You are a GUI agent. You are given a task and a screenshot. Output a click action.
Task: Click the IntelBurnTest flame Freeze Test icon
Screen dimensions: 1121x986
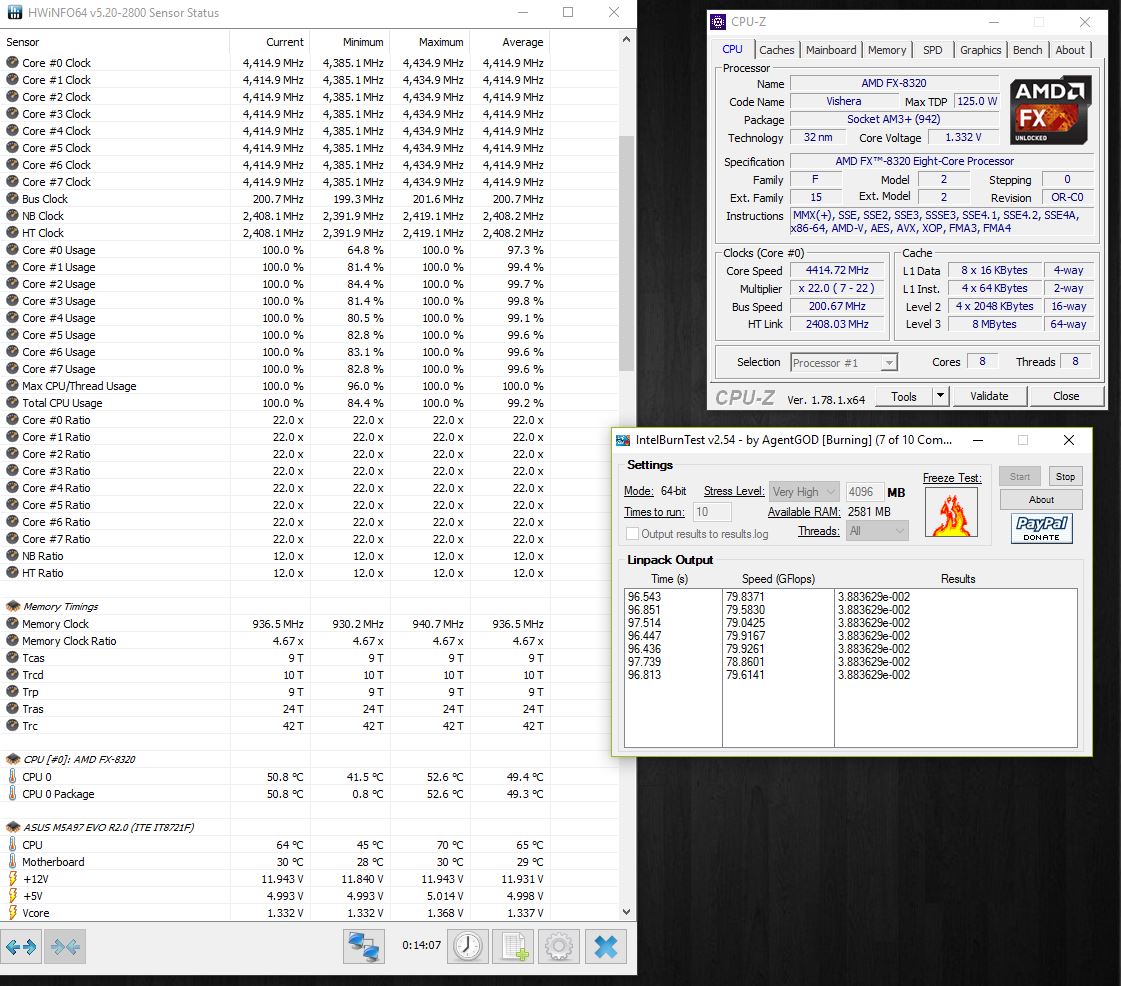[x=951, y=512]
